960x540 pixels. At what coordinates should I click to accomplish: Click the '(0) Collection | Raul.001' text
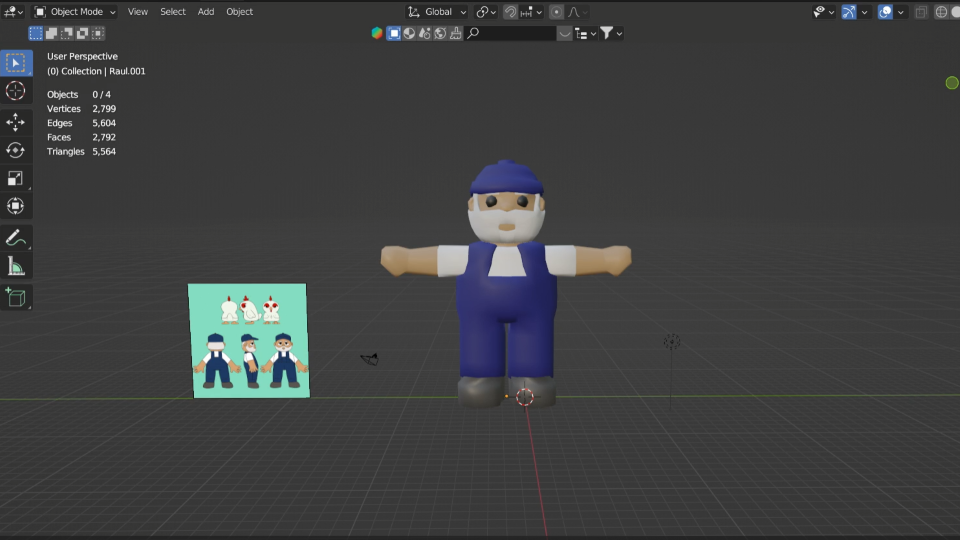tap(96, 71)
